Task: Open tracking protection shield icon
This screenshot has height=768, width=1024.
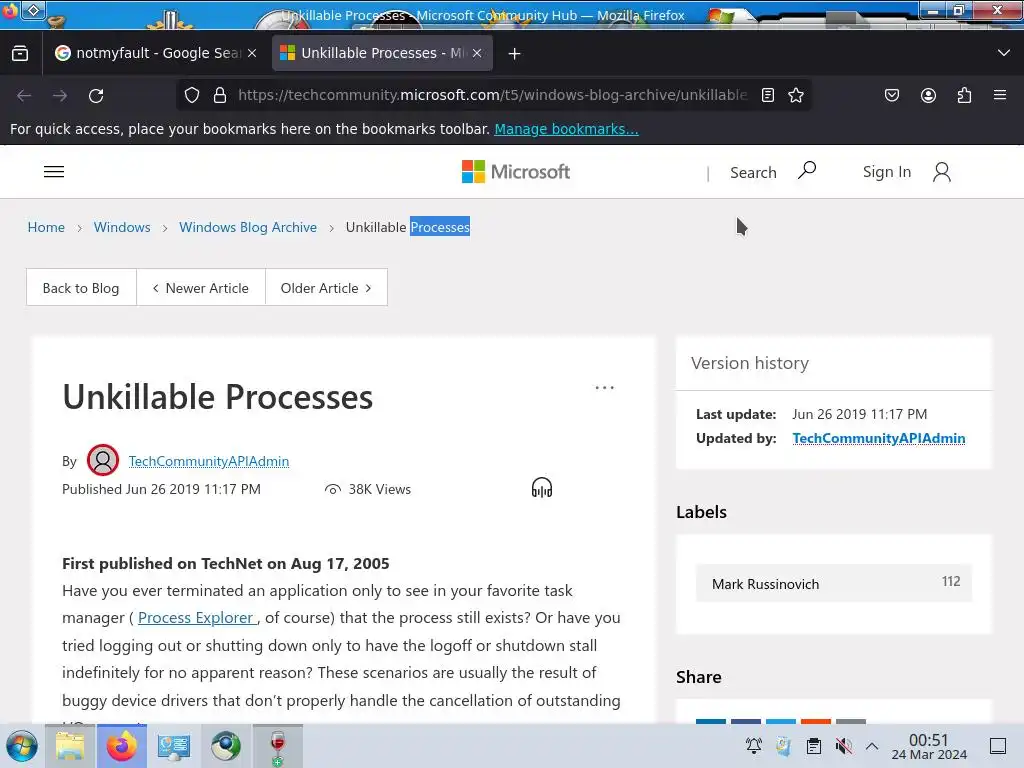Action: click(x=192, y=95)
